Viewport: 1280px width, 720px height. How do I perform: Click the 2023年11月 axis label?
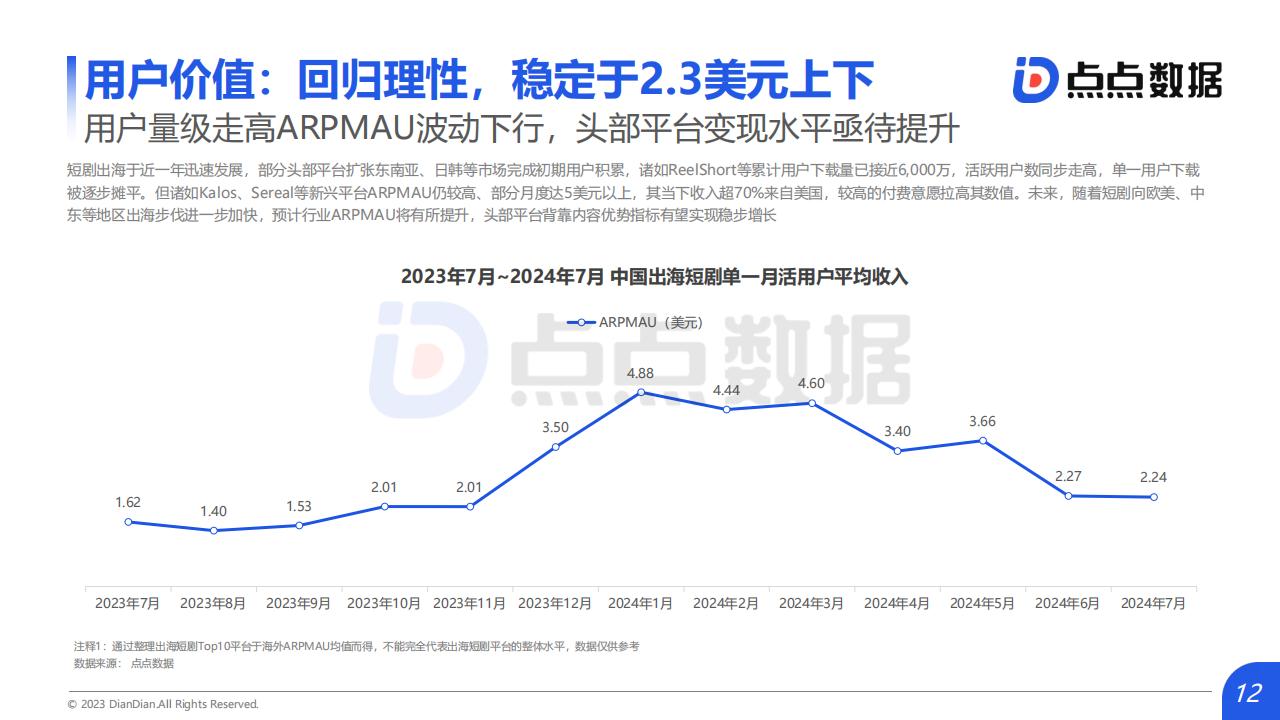tap(470, 604)
